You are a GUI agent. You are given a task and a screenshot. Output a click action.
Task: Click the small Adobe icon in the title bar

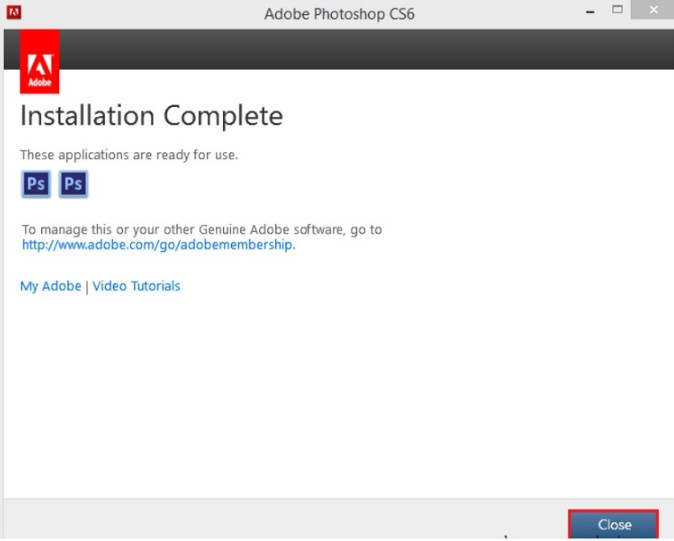(14, 12)
